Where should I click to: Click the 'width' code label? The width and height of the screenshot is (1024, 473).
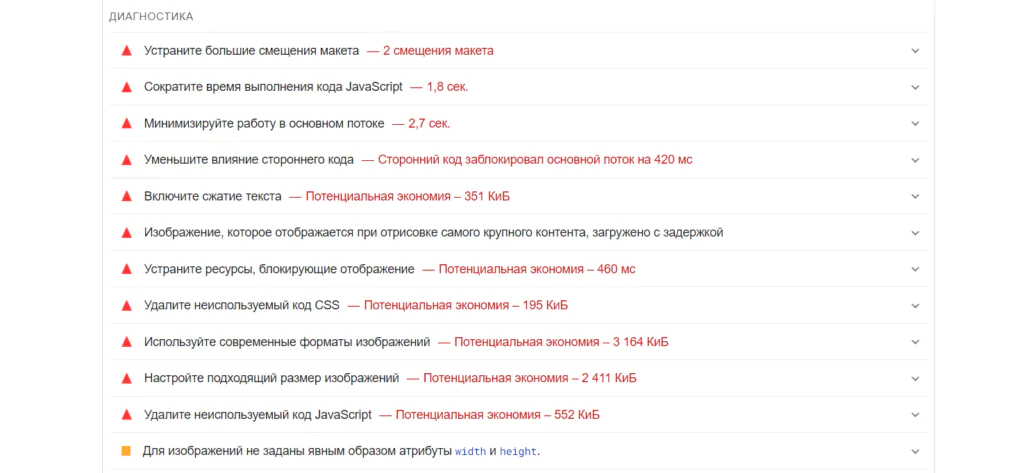click(x=470, y=451)
